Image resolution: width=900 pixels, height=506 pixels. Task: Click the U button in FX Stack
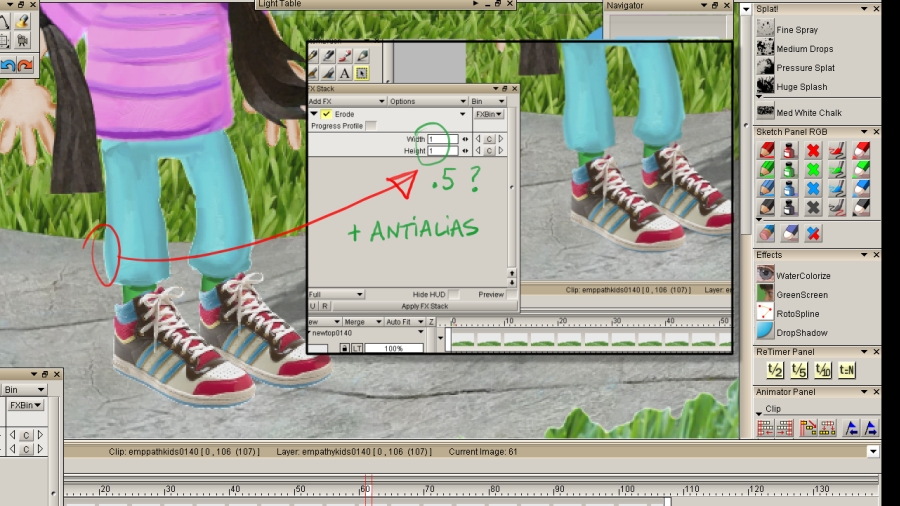pyautogui.click(x=313, y=306)
